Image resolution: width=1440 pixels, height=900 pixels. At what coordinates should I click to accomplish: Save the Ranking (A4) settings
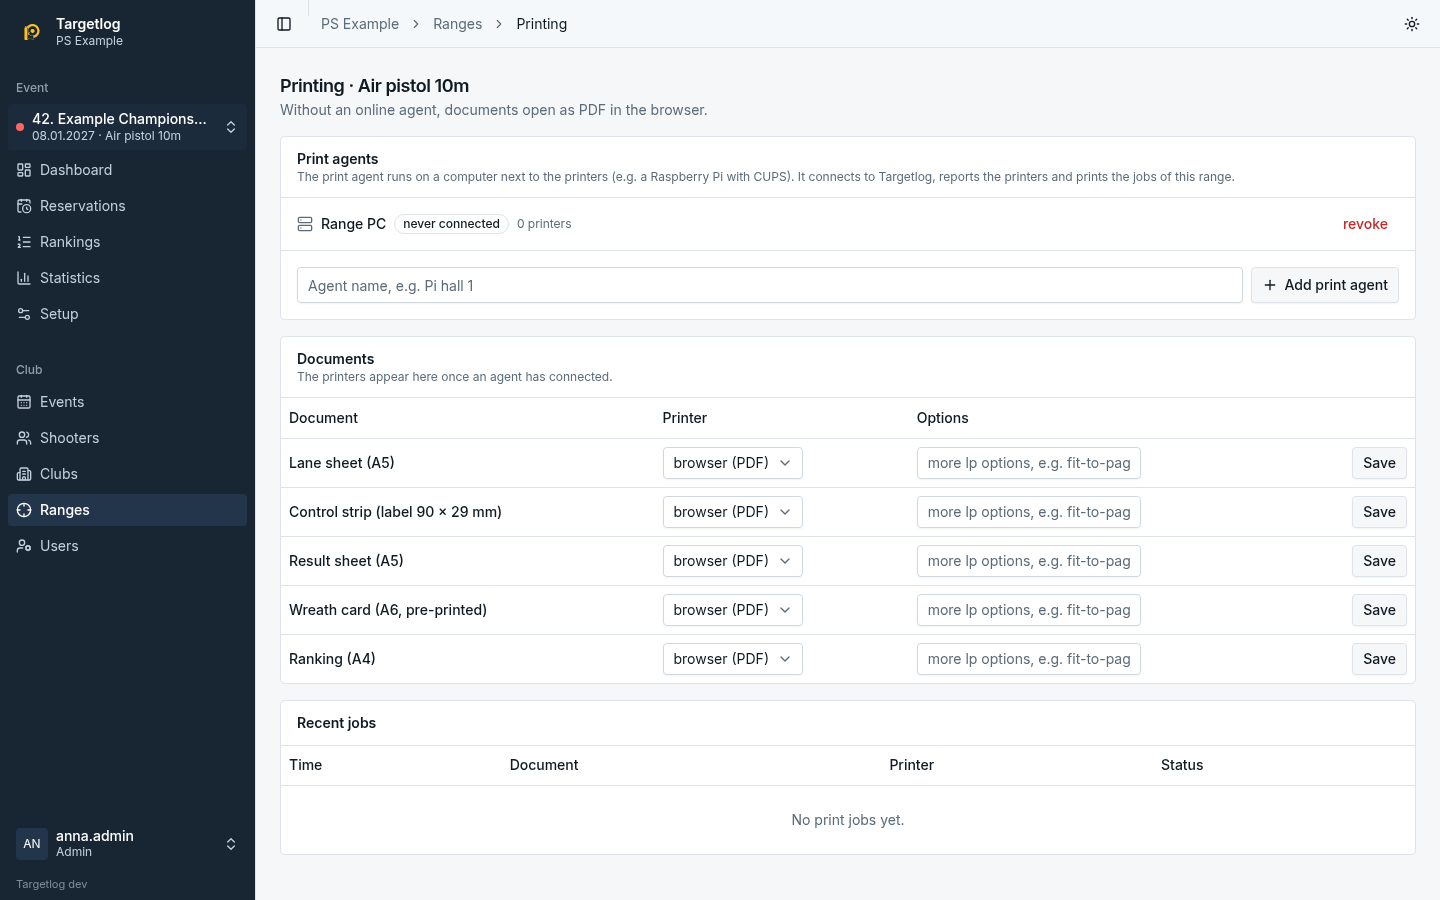[1379, 659]
